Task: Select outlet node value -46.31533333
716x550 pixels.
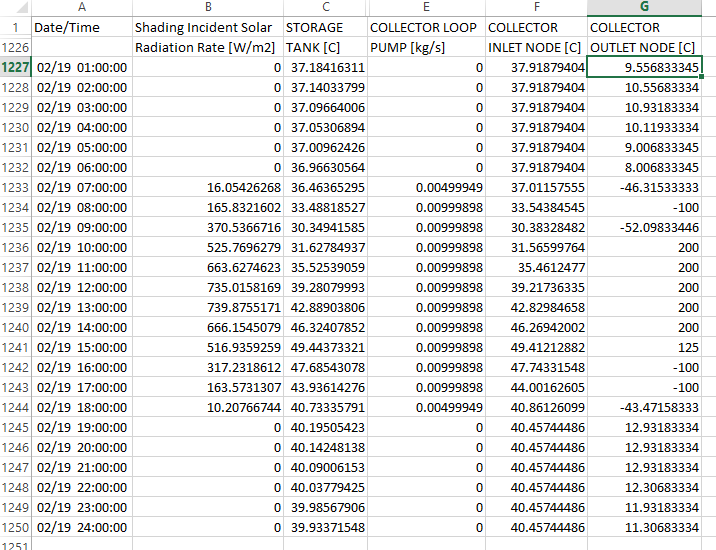Action: tap(644, 187)
